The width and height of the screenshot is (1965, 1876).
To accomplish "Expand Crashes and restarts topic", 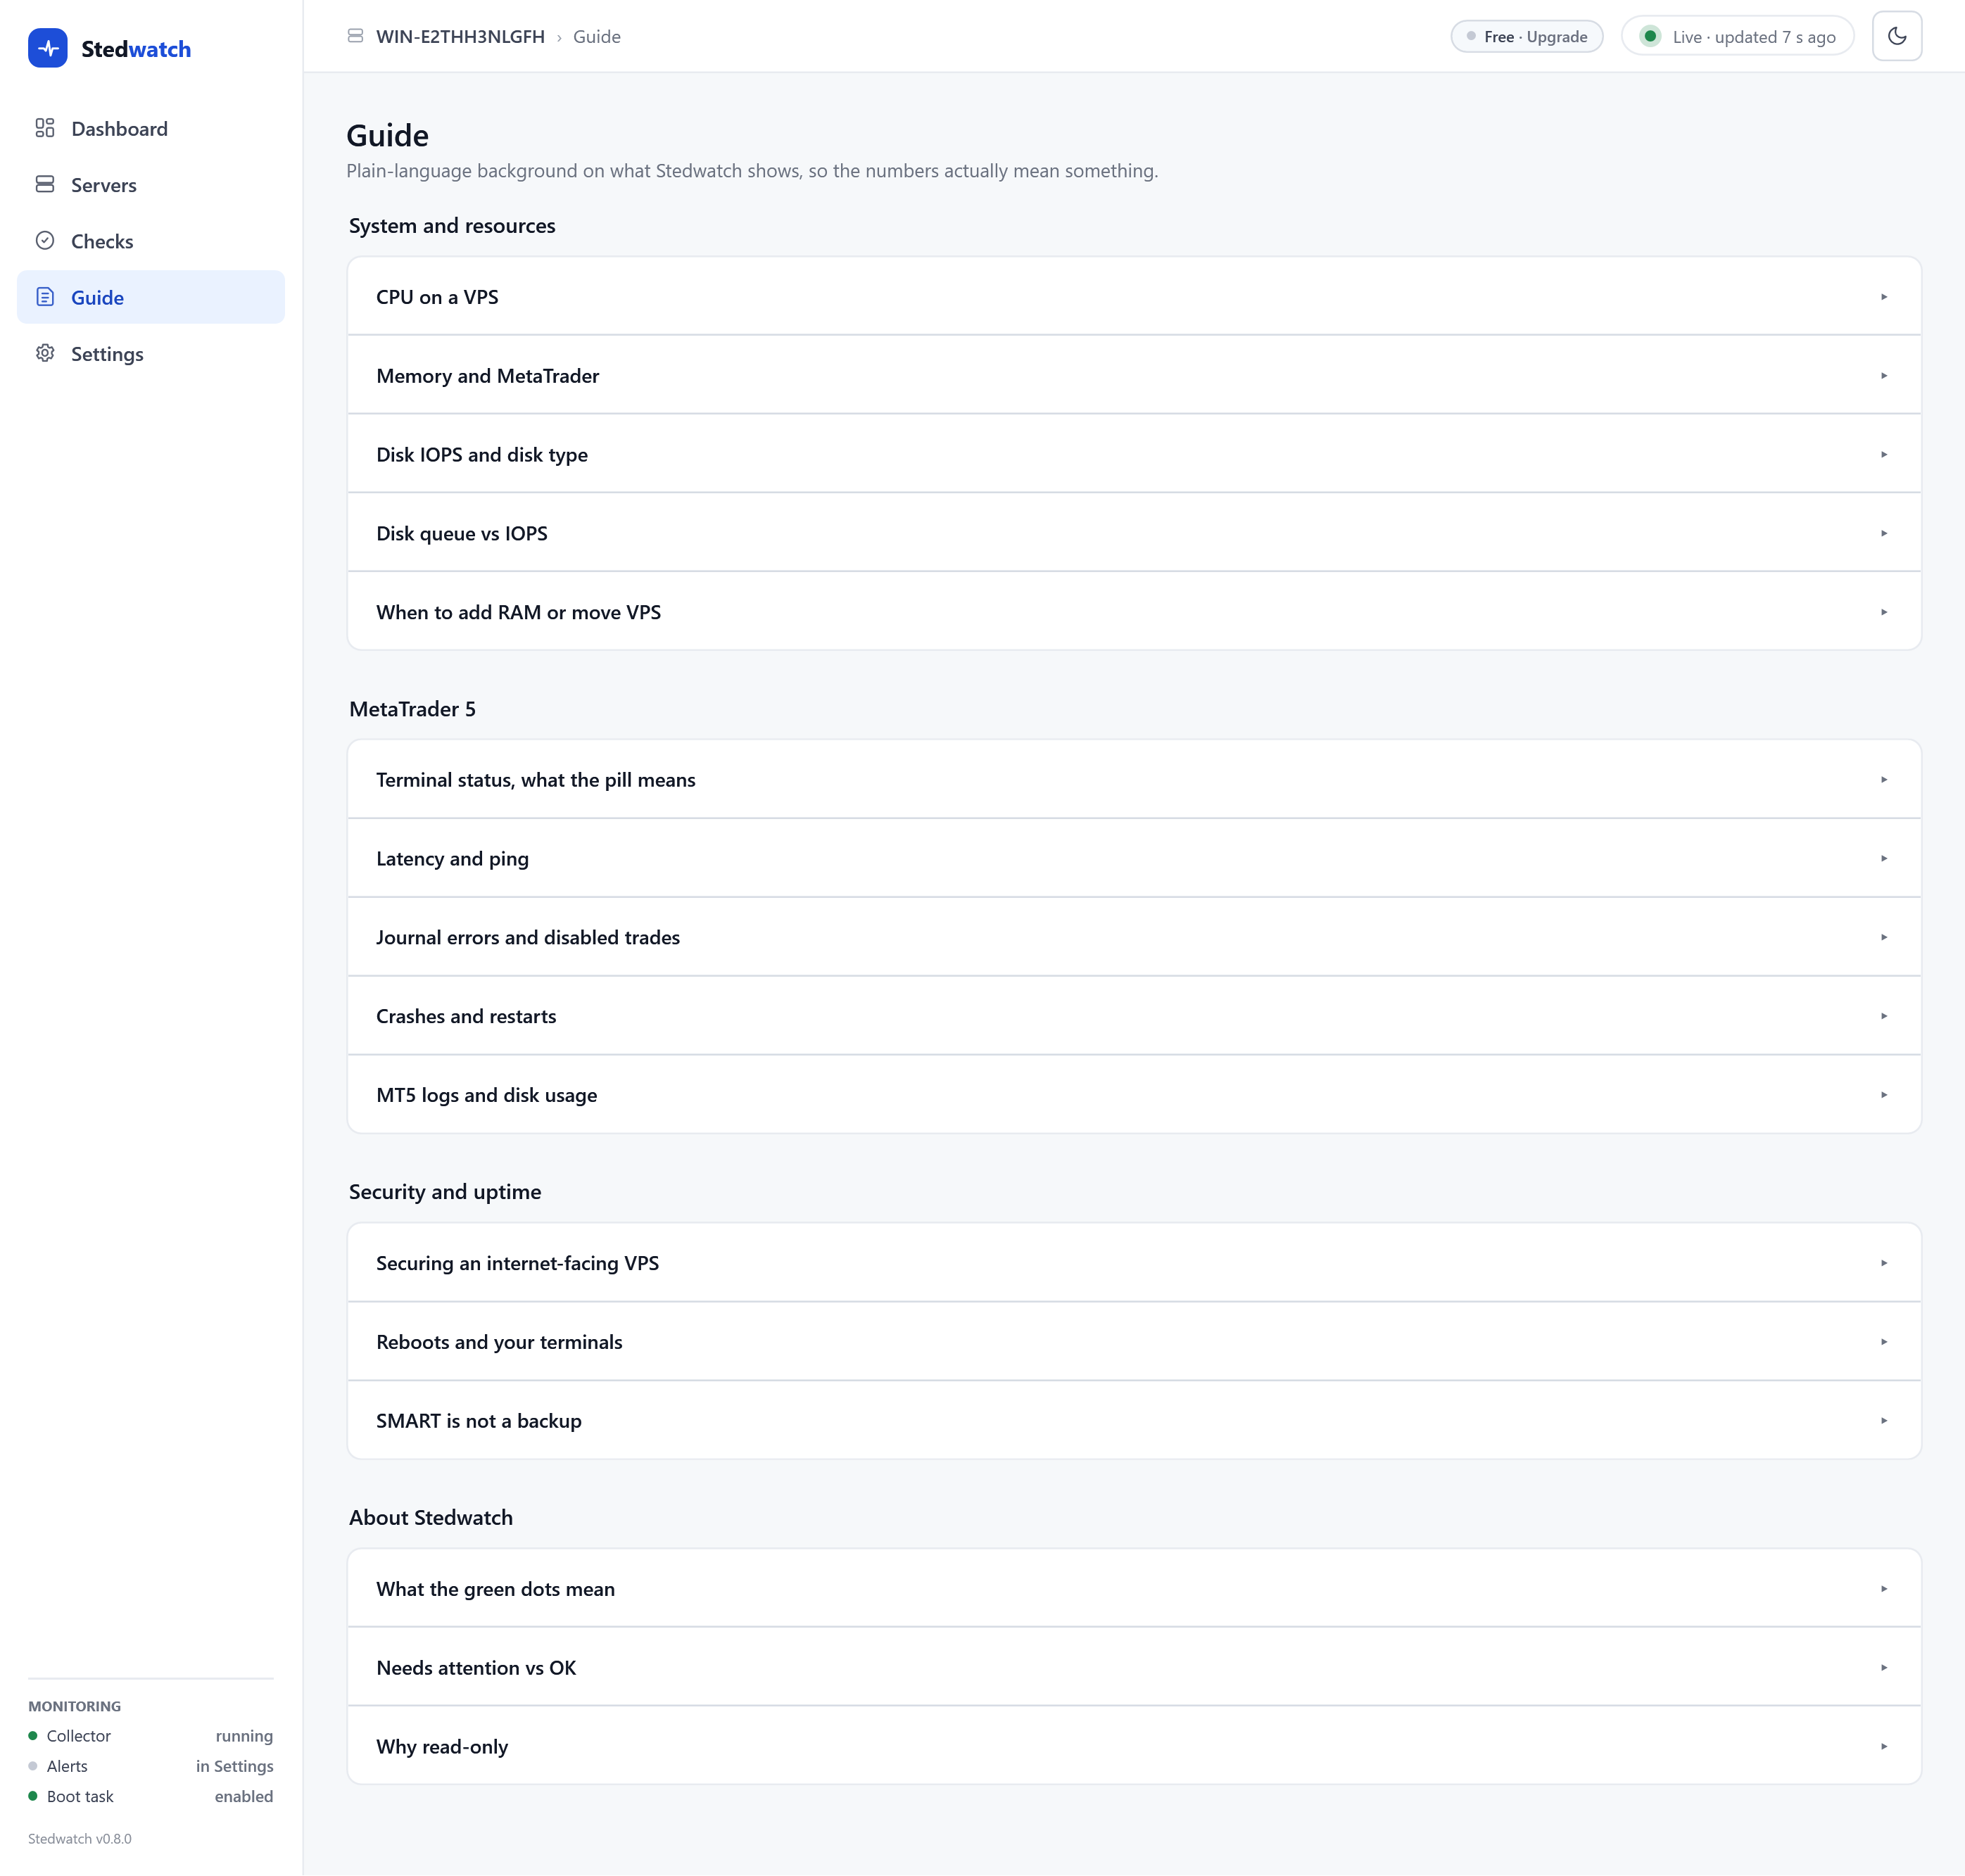I will click(1134, 1016).
